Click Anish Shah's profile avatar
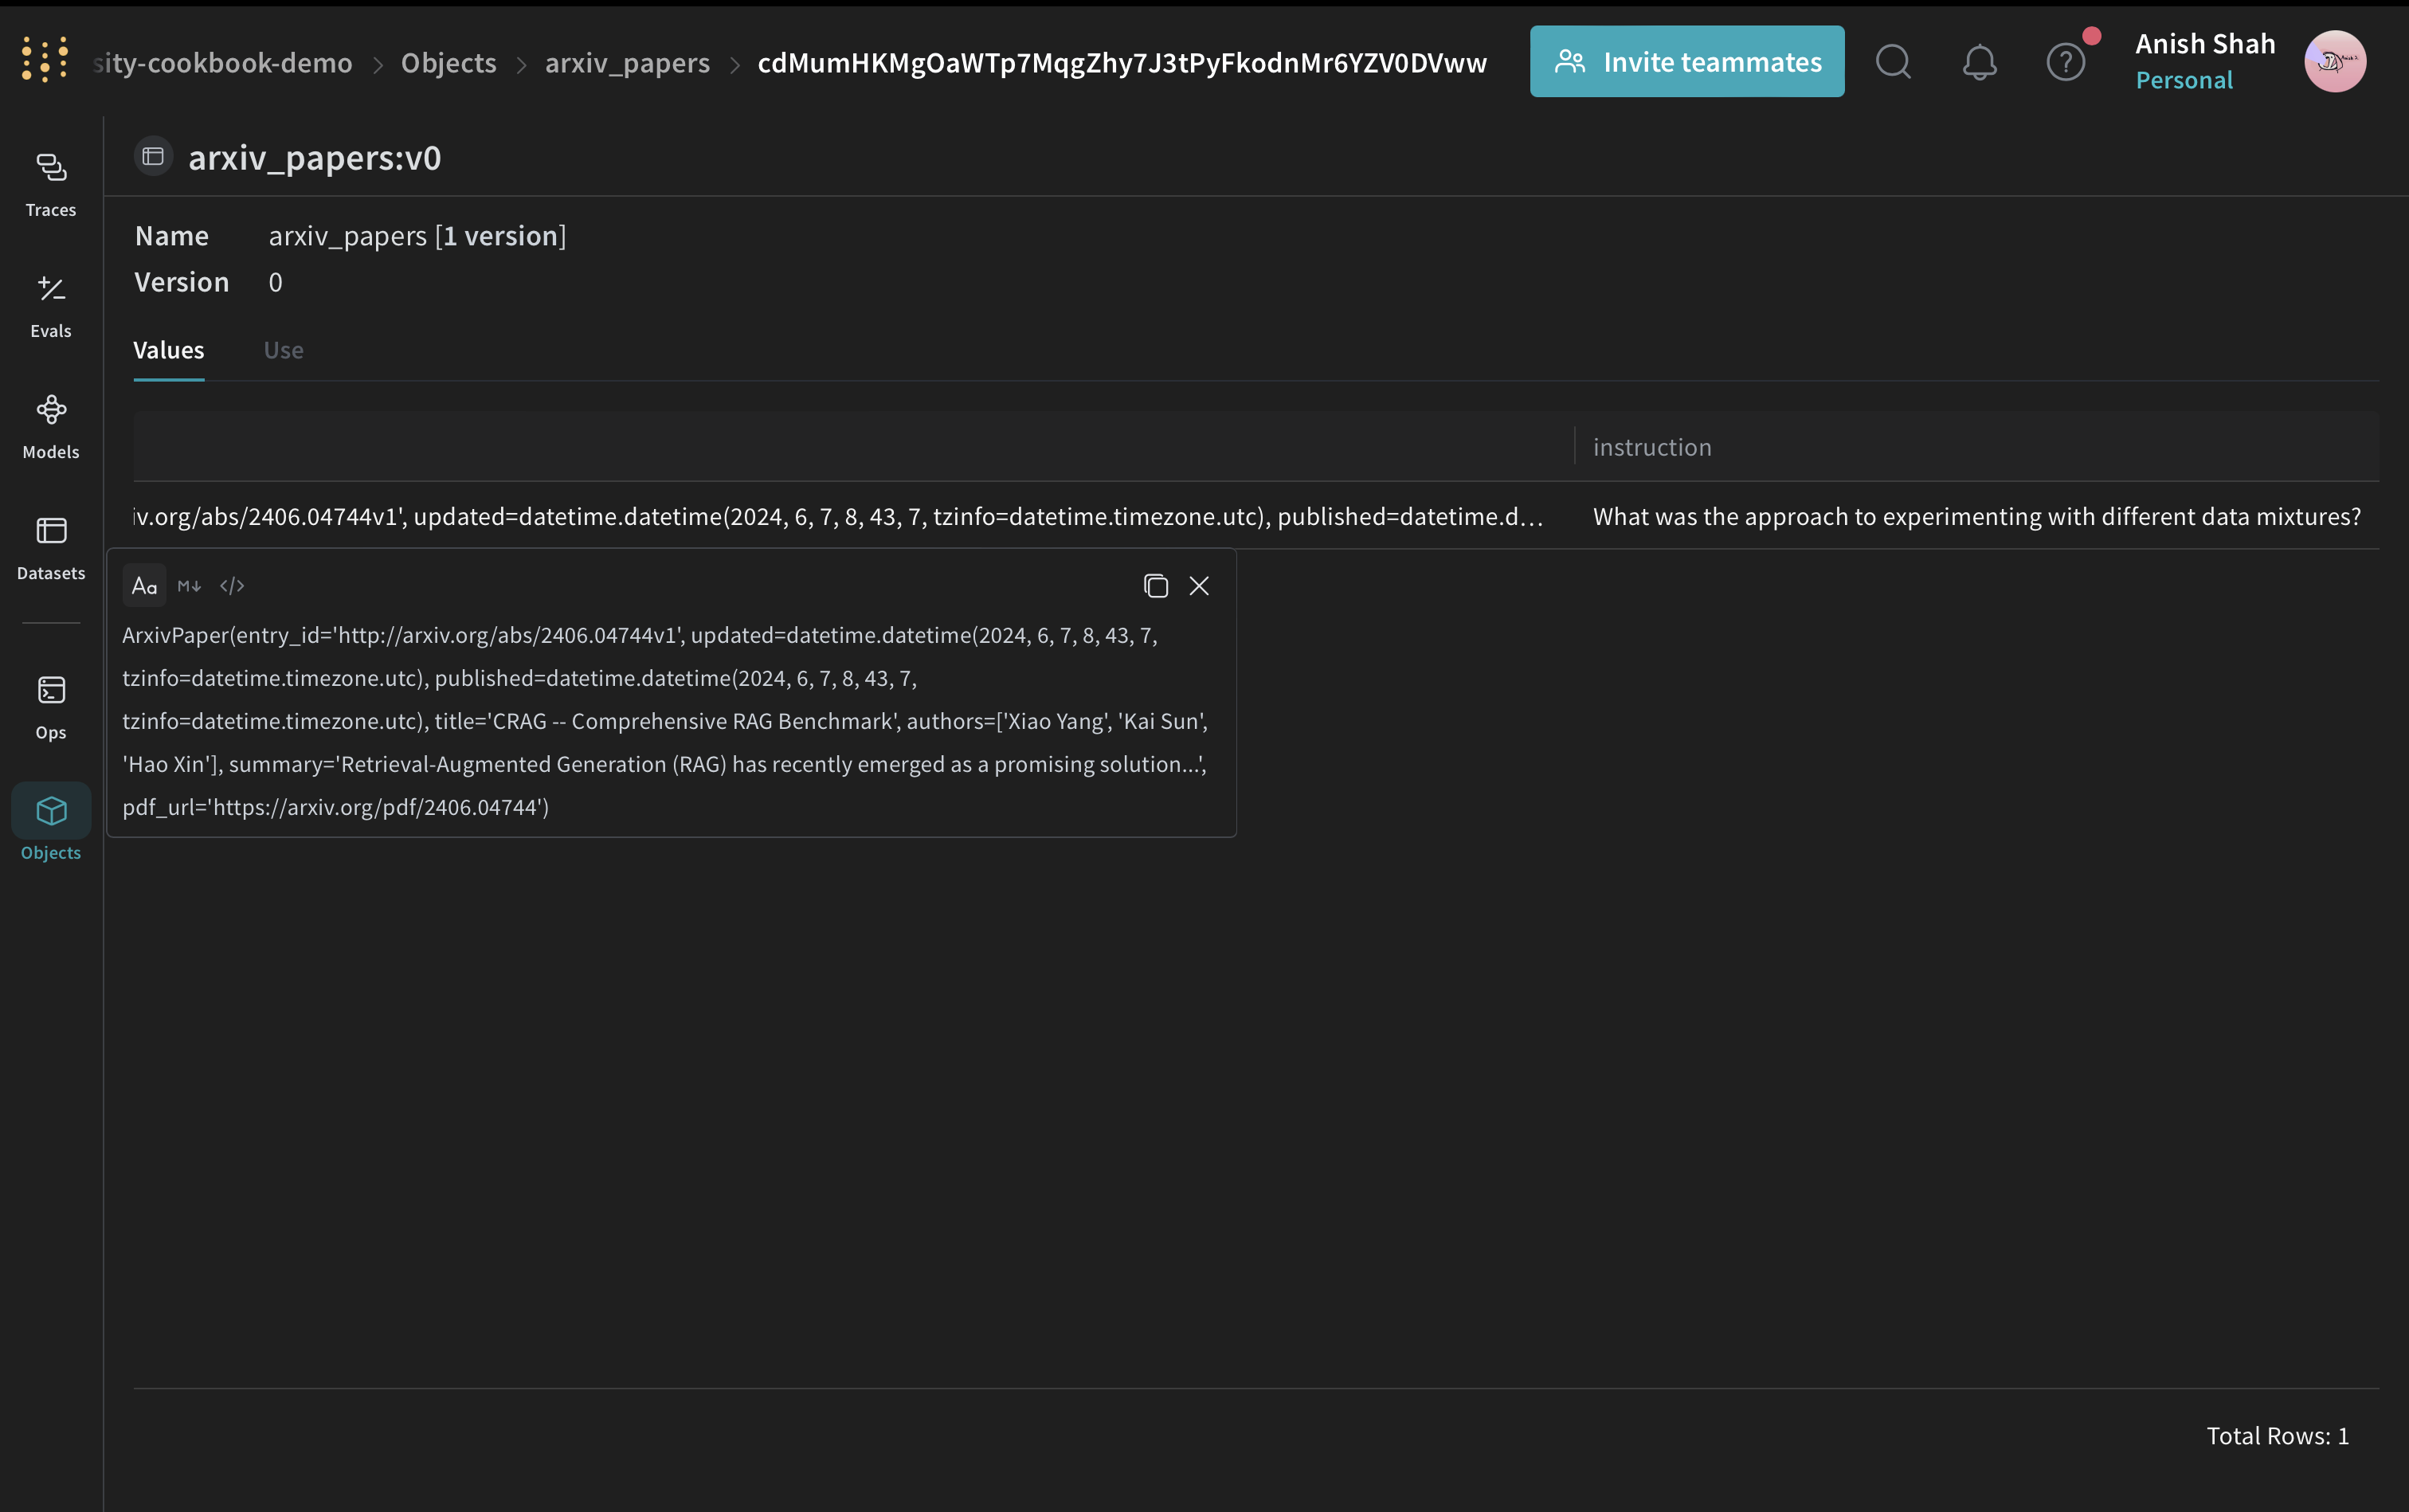Viewport: 2409px width, 1512px height. 2335,61
